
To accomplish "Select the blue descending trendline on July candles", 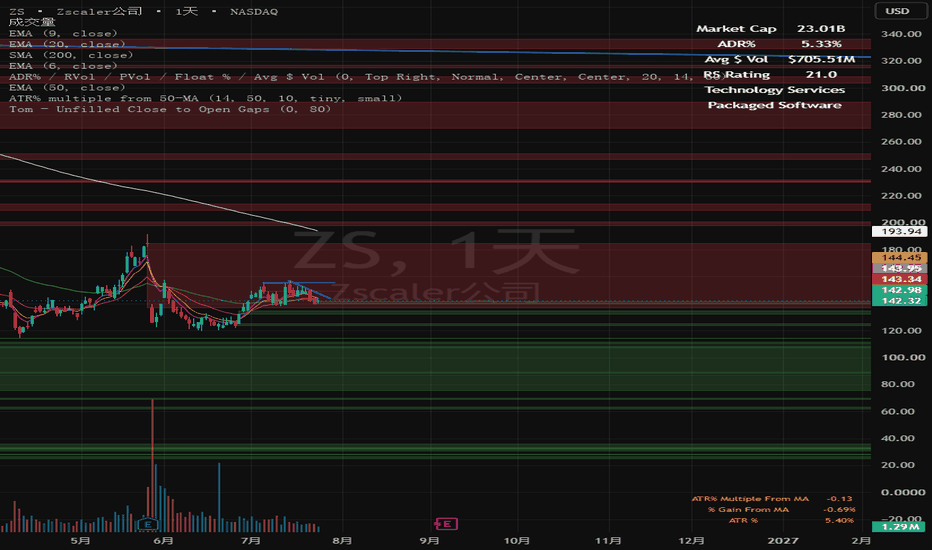I will (310, 290).
